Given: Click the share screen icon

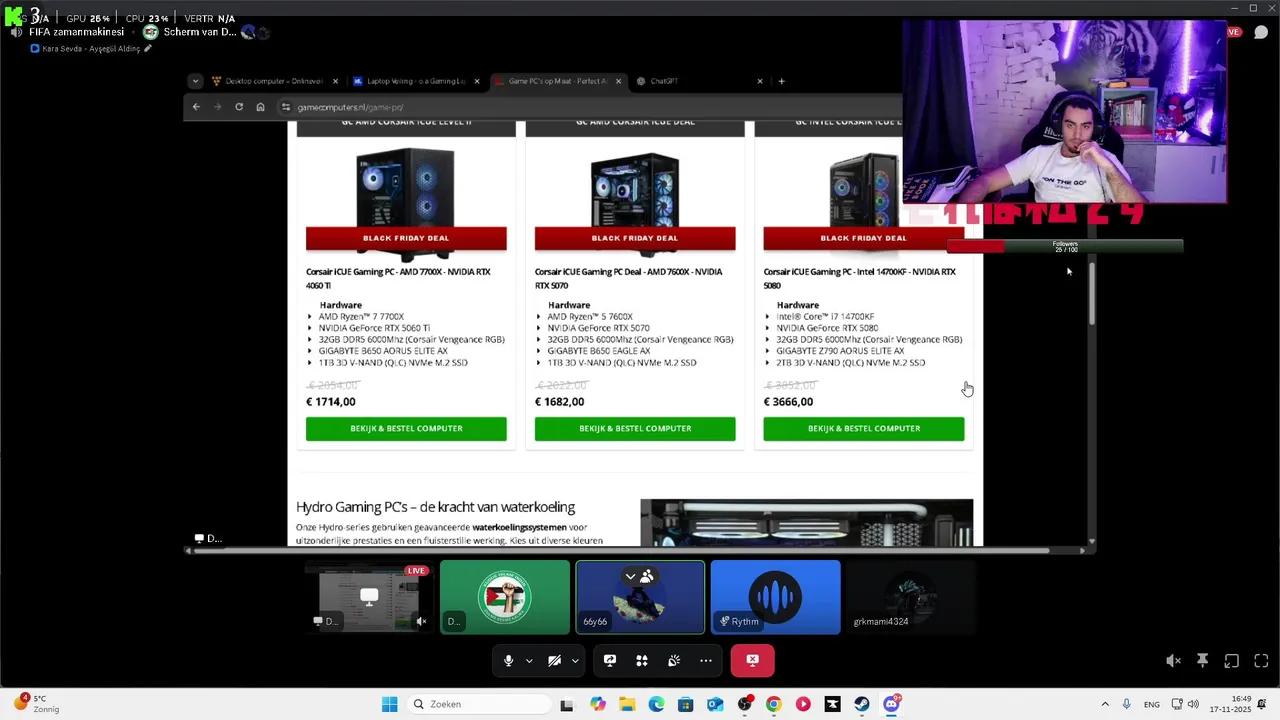Looking at the screenshot, I should 610,660.
